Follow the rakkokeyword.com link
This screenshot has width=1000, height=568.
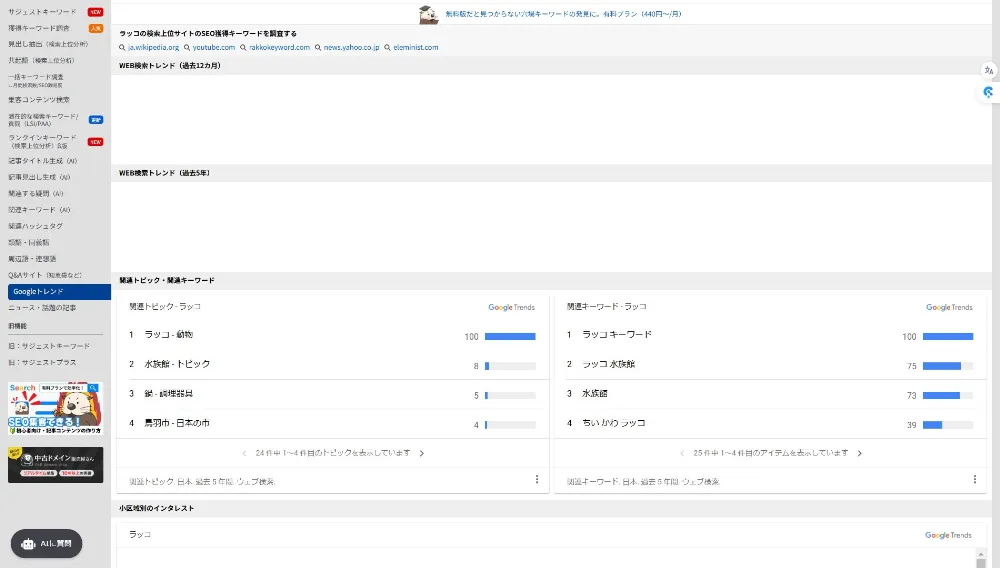click(x=279, y=48)
